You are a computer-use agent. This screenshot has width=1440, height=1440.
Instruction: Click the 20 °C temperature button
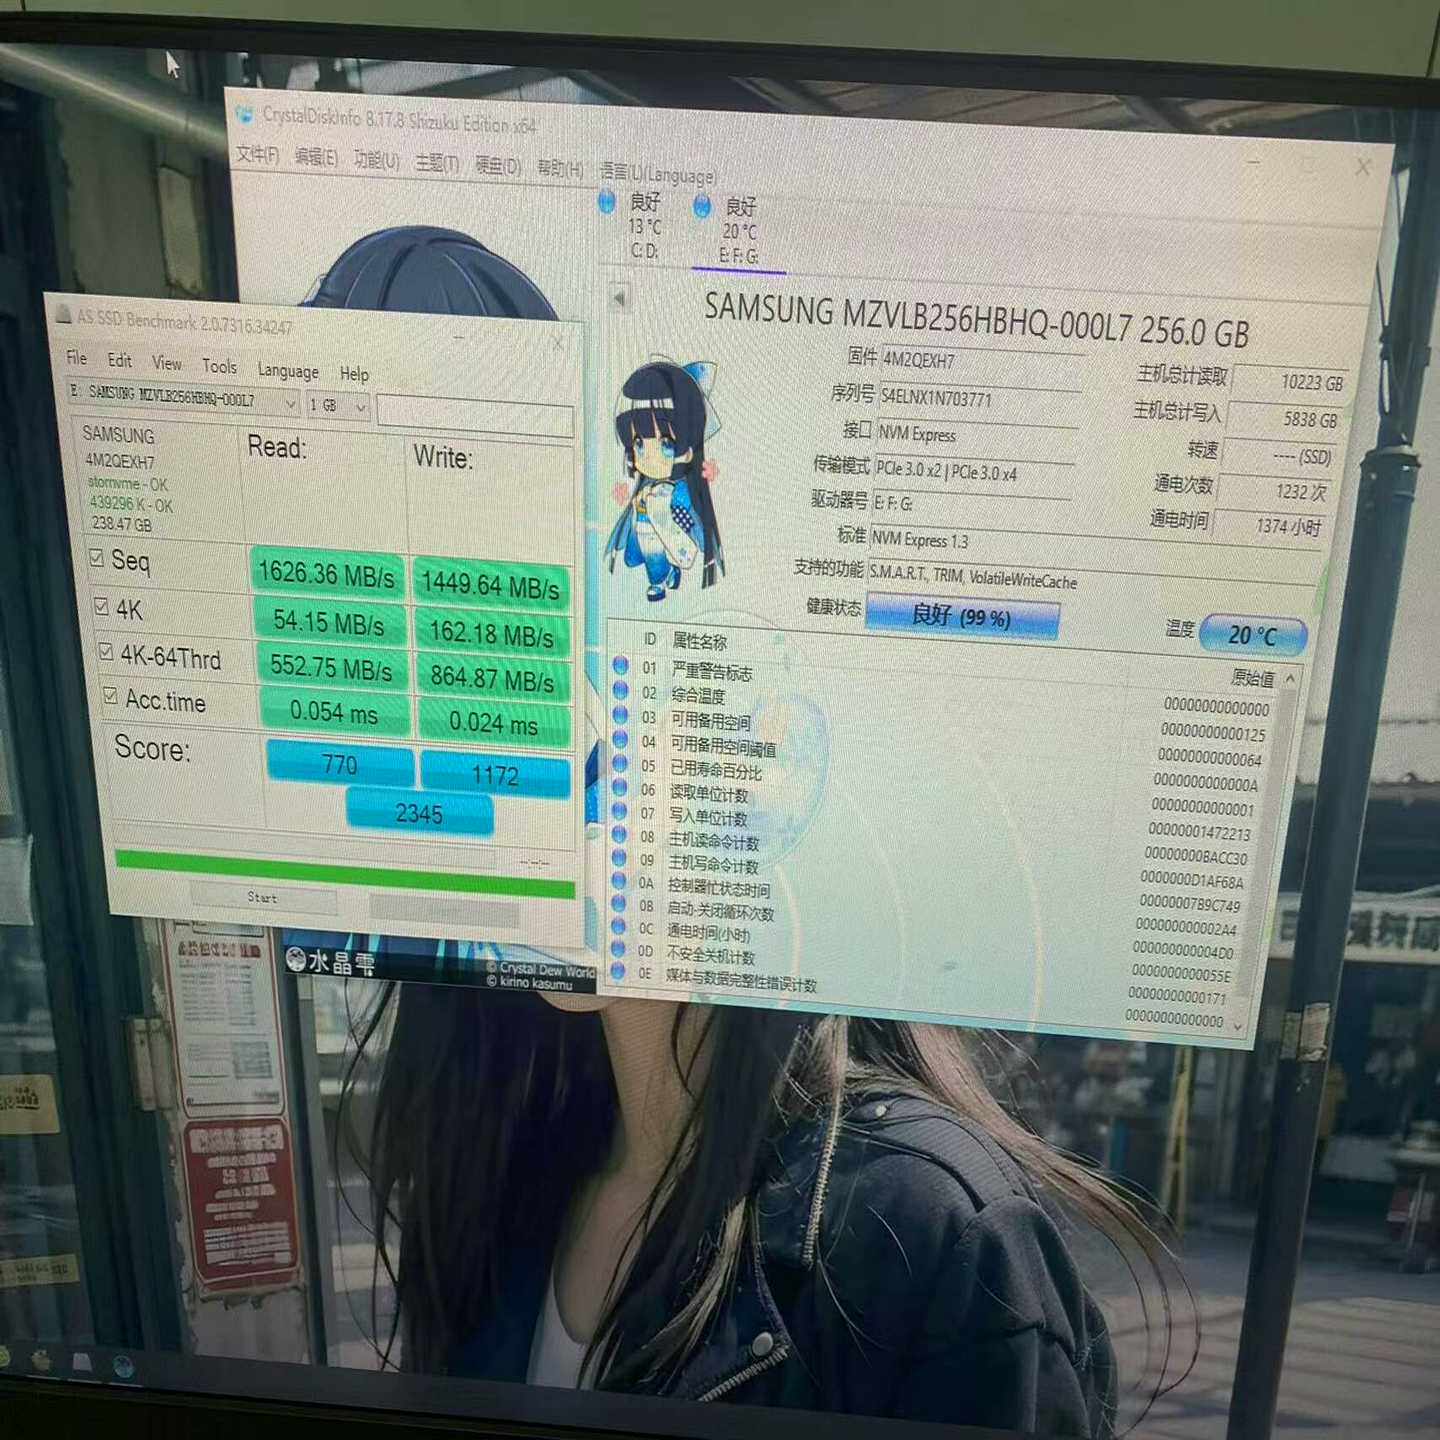click(1252, 635)
